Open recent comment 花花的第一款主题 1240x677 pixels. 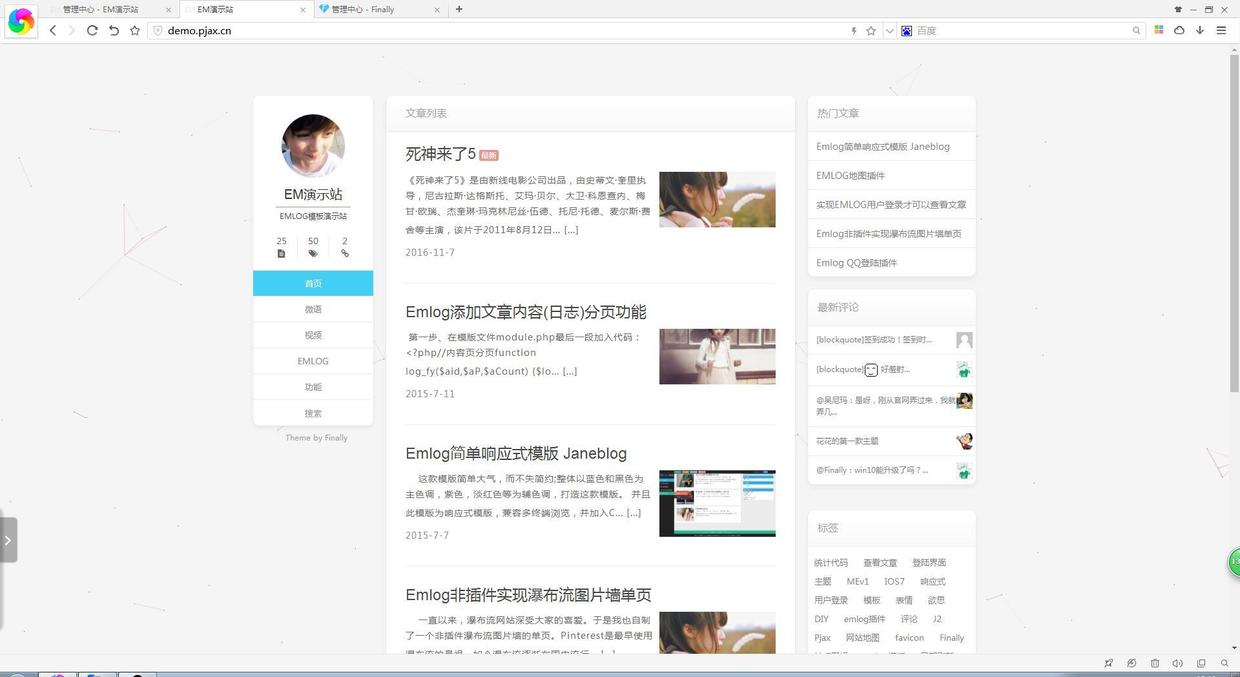(847, 441)
